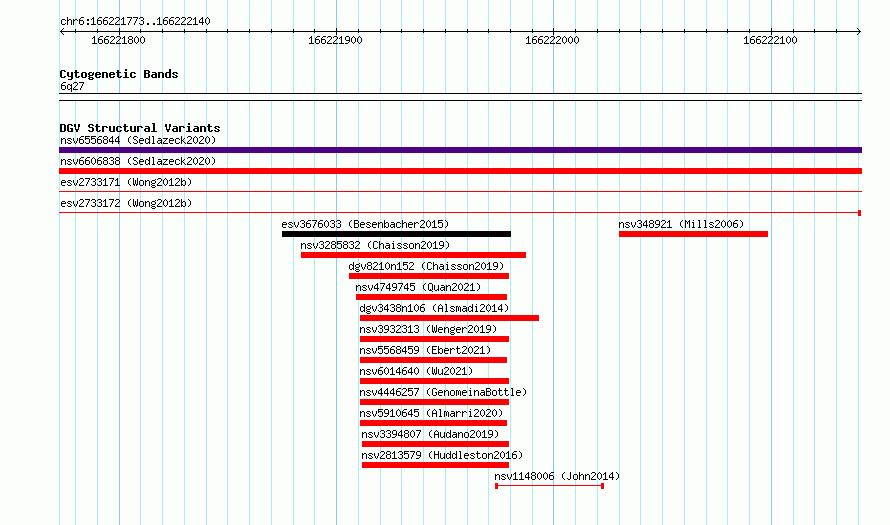Click the left arrowhead of the ruler
890x525 pixels.
[x=62, y=32]
